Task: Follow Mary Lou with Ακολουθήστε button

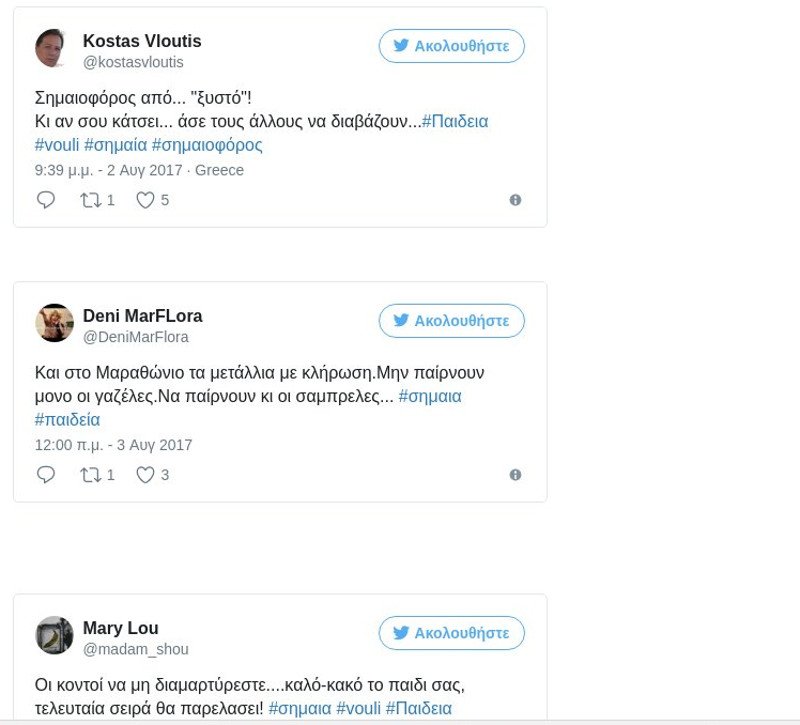Action: coord(452,633)
